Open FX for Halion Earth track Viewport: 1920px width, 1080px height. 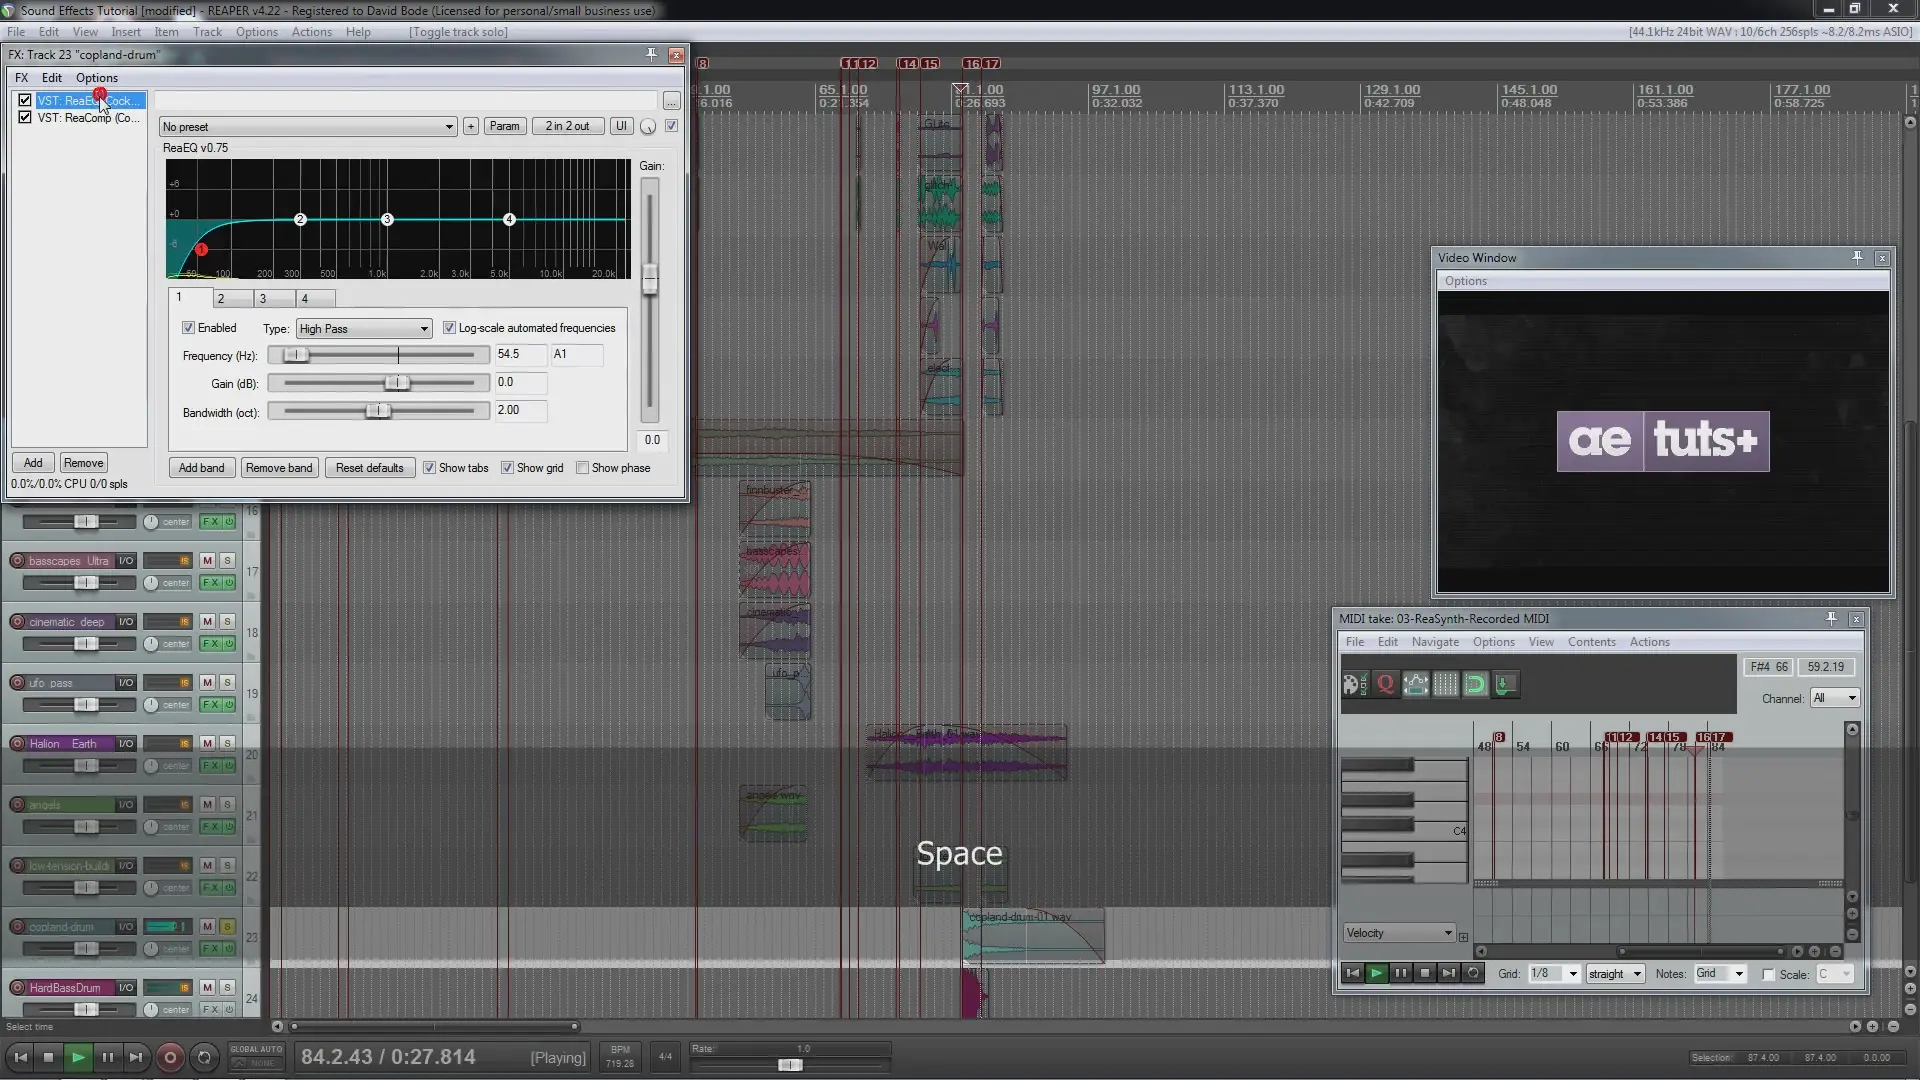point(210,766)
